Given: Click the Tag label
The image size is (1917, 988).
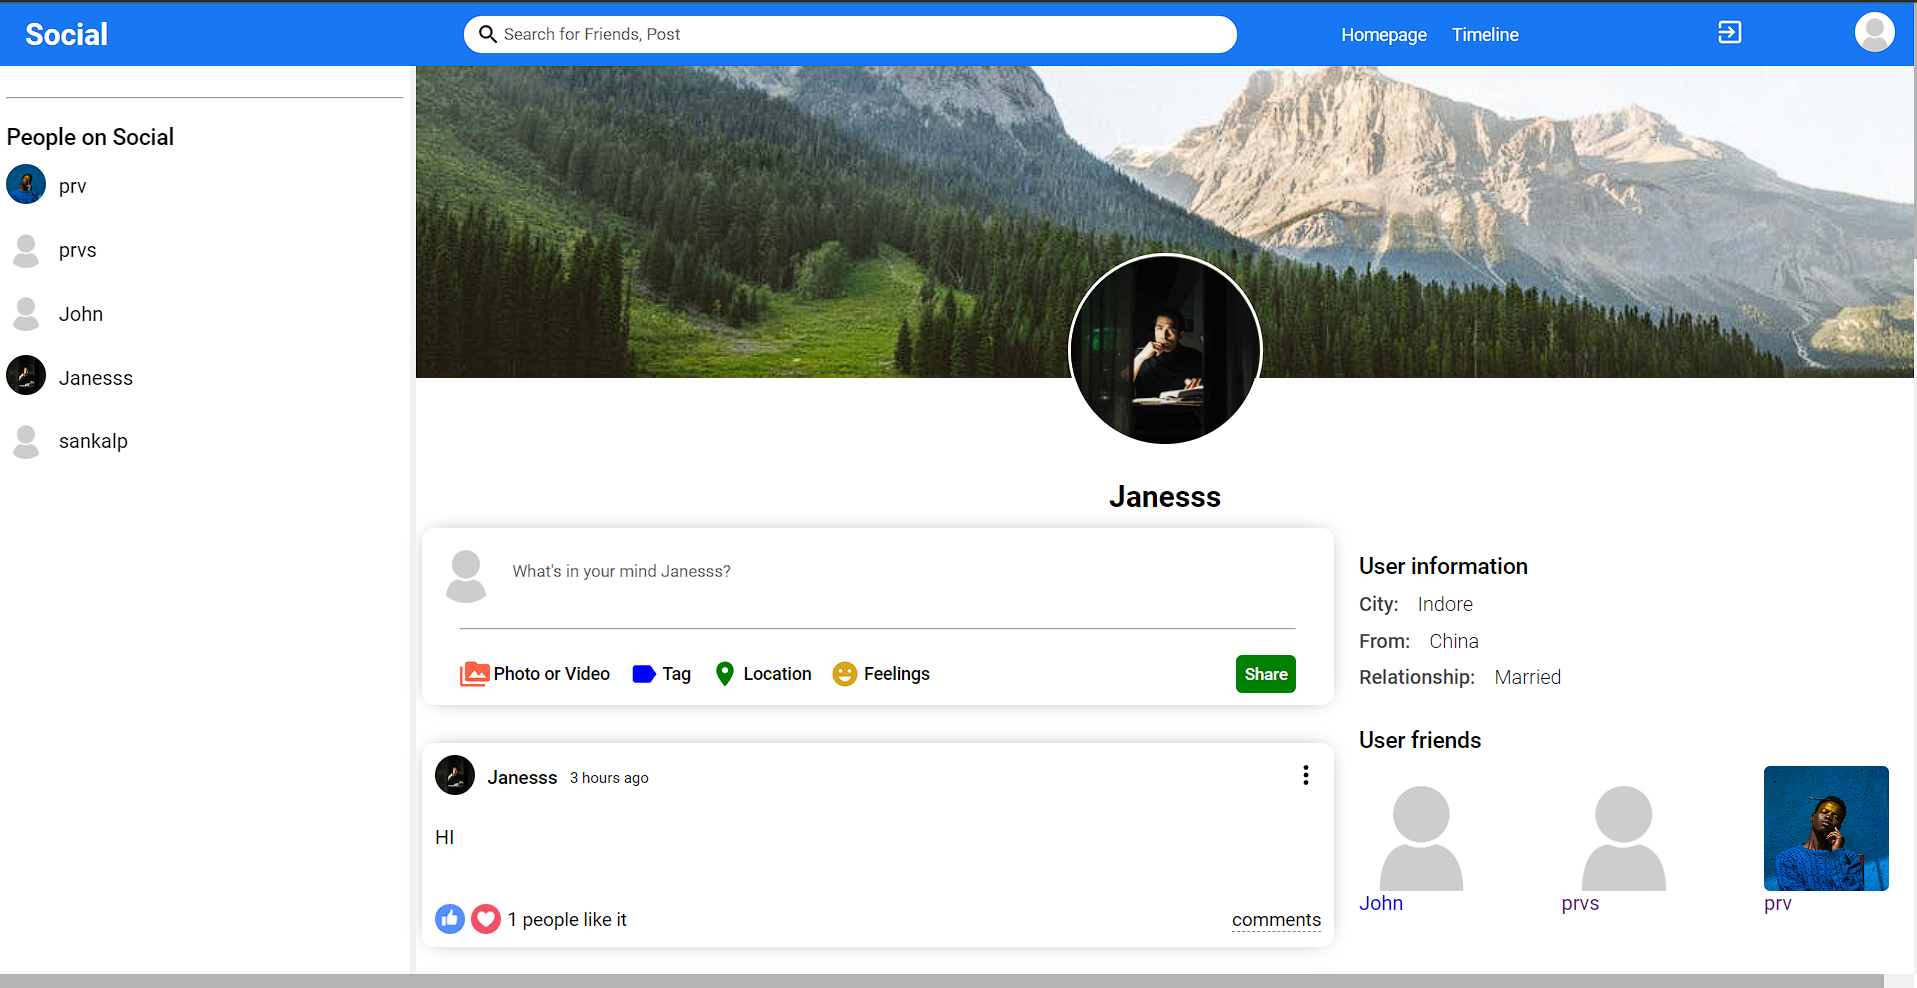Looking at the screenshot, I should click(x=677, y=674).
